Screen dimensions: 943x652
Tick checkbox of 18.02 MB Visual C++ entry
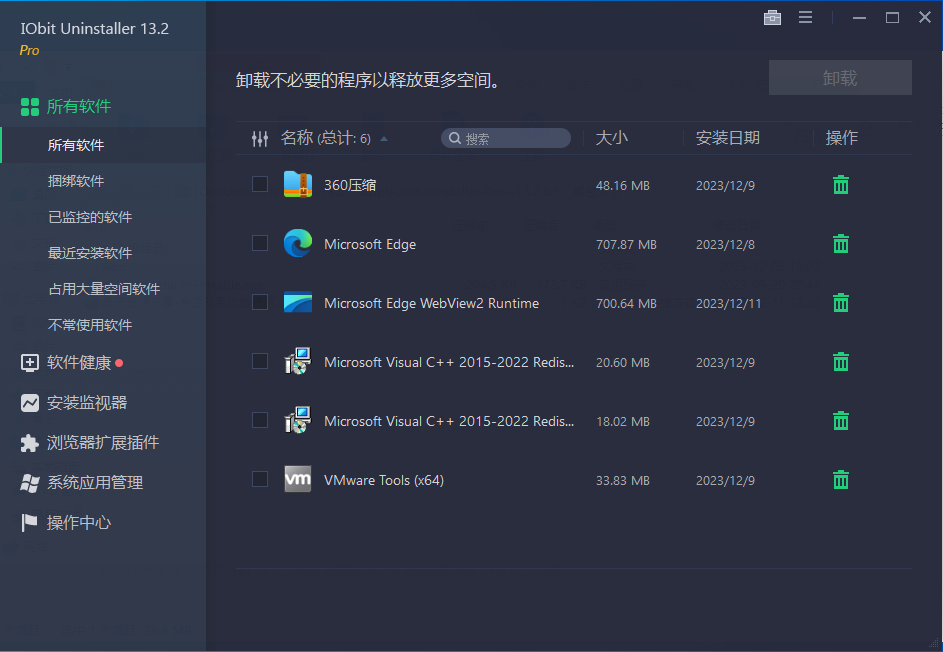click(x=260, y=420)
